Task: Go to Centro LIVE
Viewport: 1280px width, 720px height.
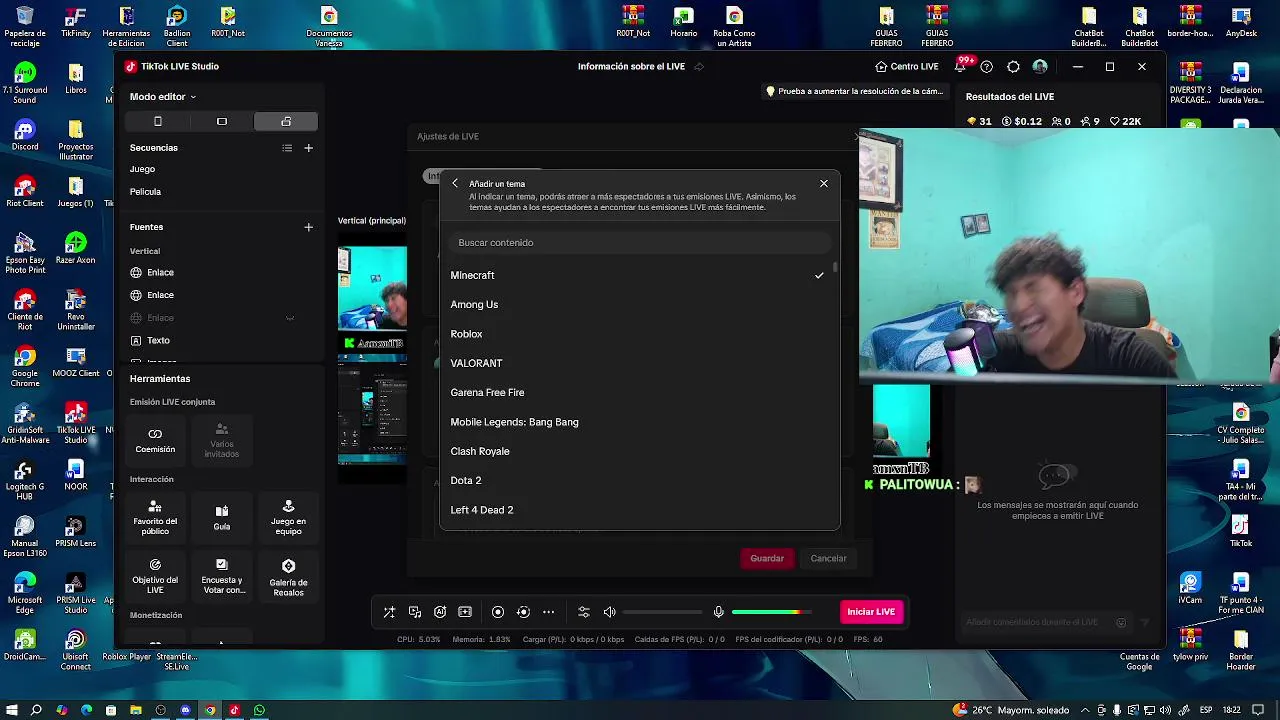Action: click(906, 67)
